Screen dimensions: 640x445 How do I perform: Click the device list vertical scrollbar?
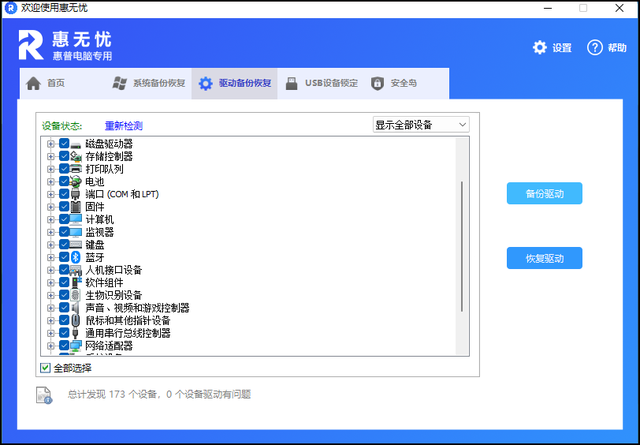pyautogui.click(x=462, y=247)
